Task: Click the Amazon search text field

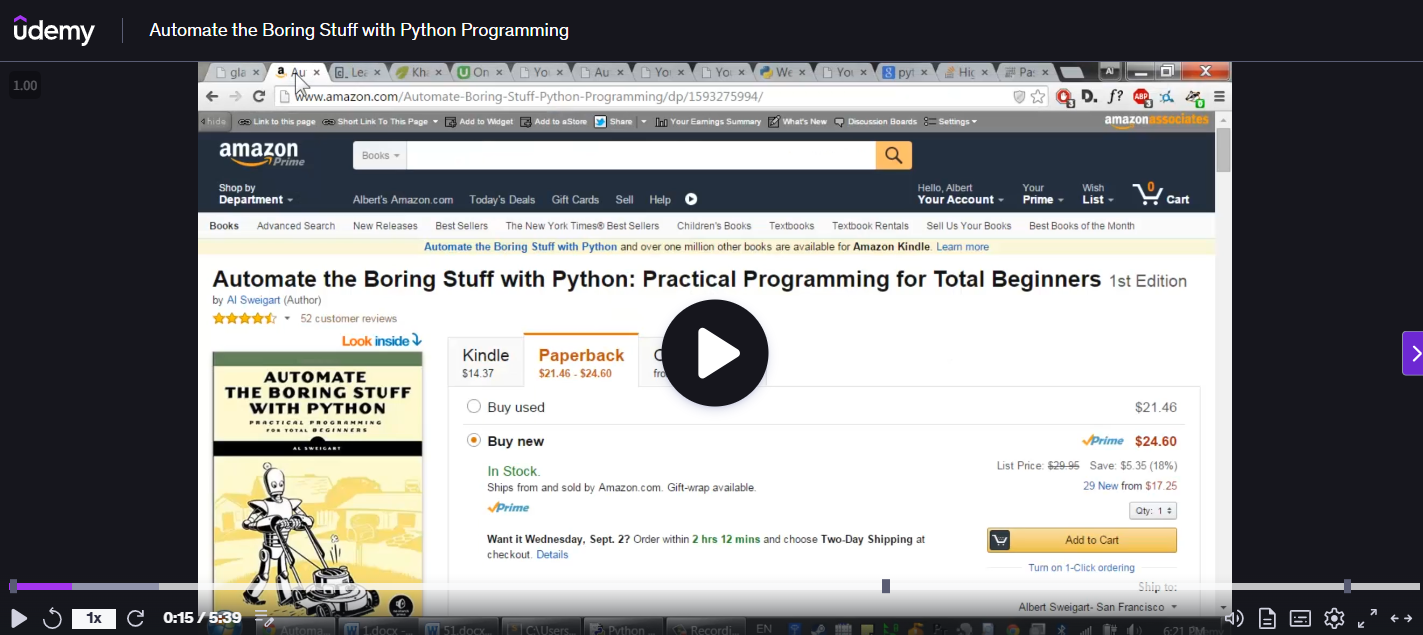Action: 641,155
